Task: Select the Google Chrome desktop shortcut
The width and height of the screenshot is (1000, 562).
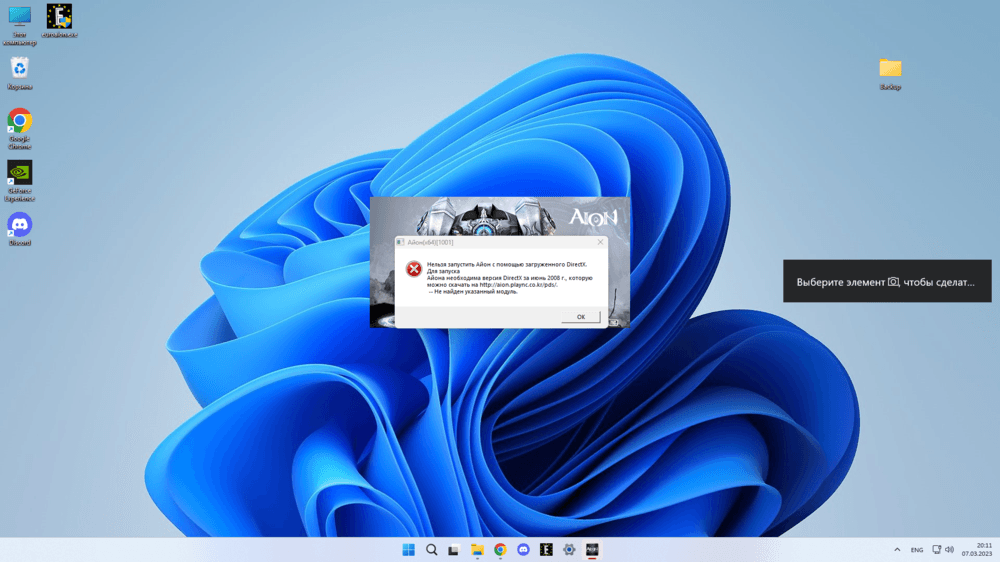Action: [19, 122]
